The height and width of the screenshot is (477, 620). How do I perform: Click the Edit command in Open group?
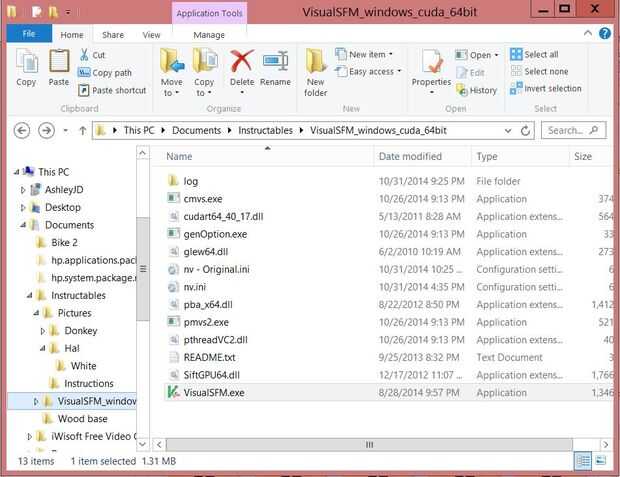(470, 73)
